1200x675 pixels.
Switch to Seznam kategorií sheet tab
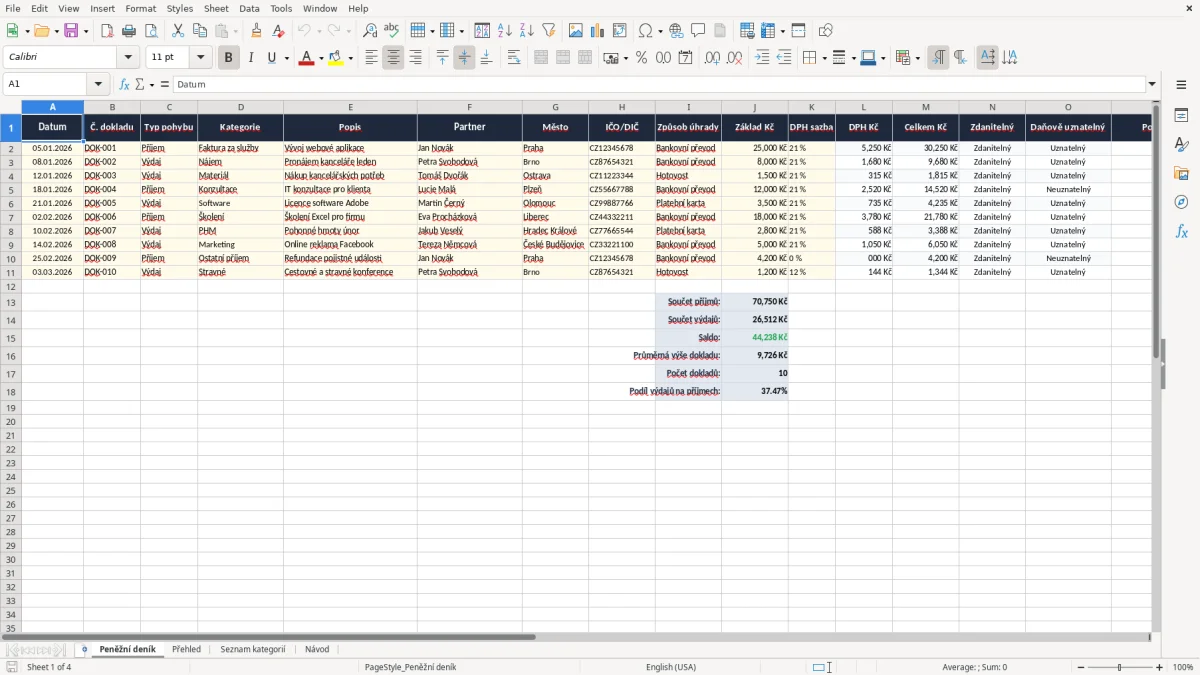pyautogui.click(x=253, y=649)
